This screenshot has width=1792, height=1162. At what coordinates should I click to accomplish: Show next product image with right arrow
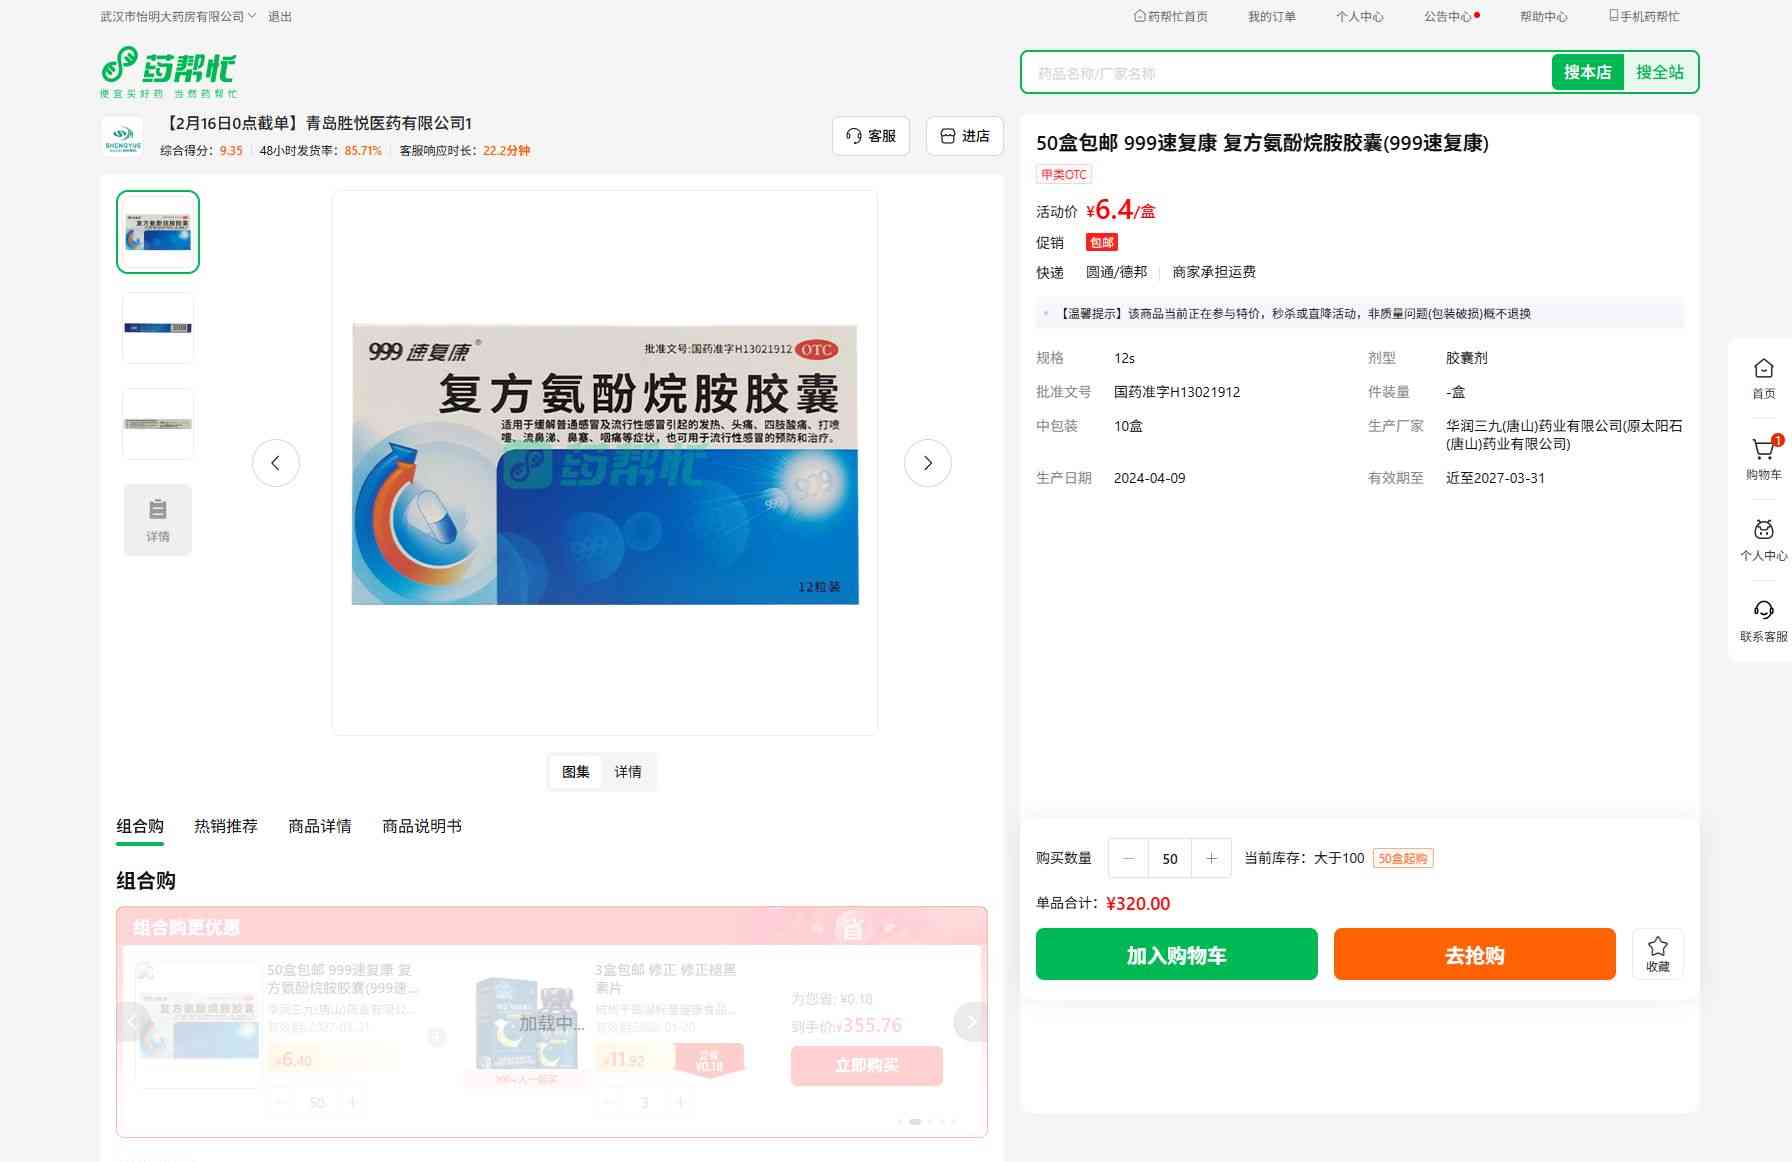927,463
